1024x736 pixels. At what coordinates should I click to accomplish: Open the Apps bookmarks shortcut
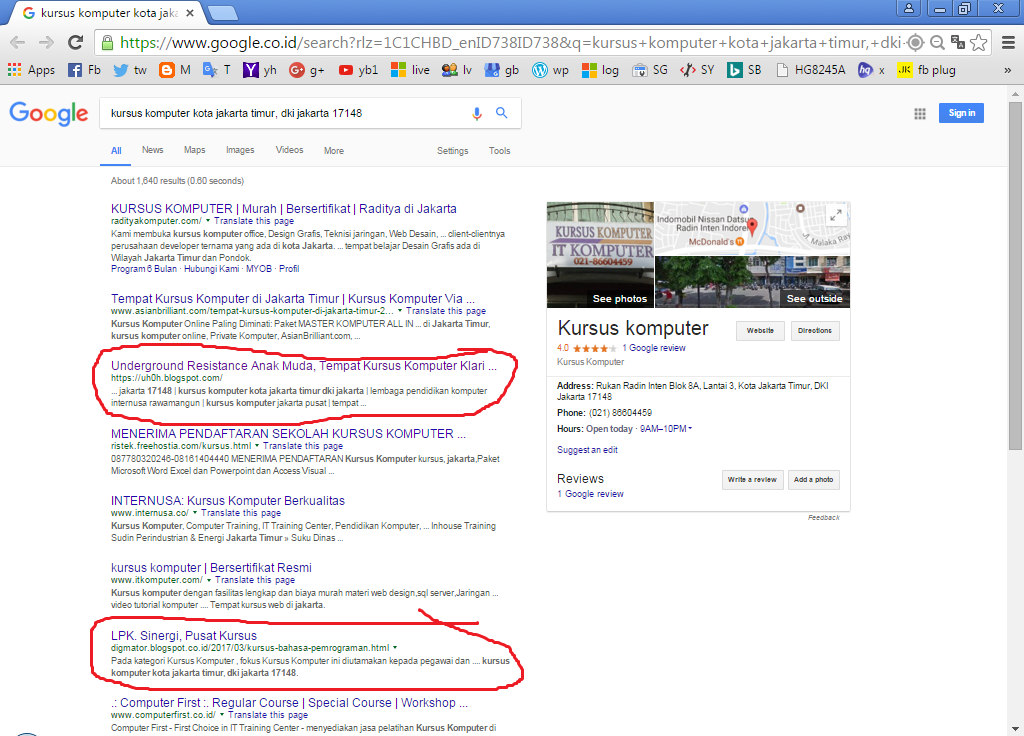point(31,70)
